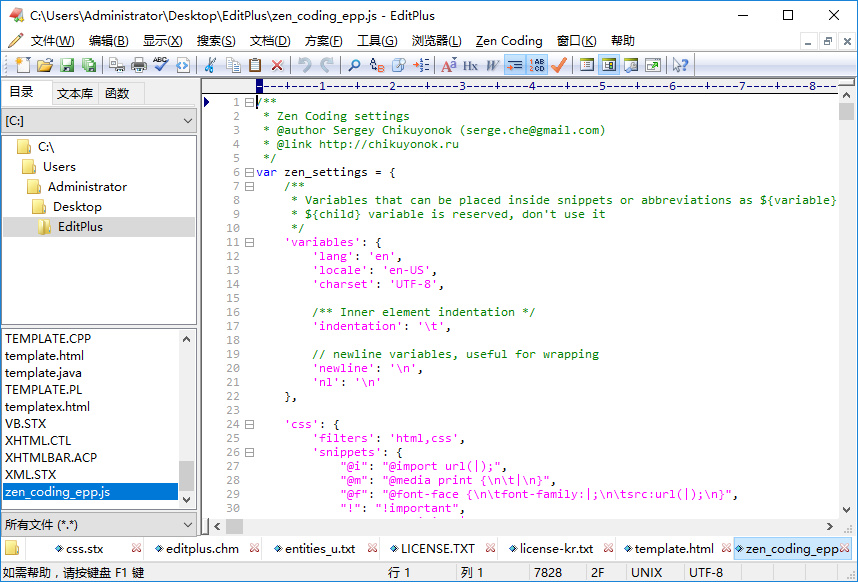Run the ABC spell check icon

(x=160, y=65)
